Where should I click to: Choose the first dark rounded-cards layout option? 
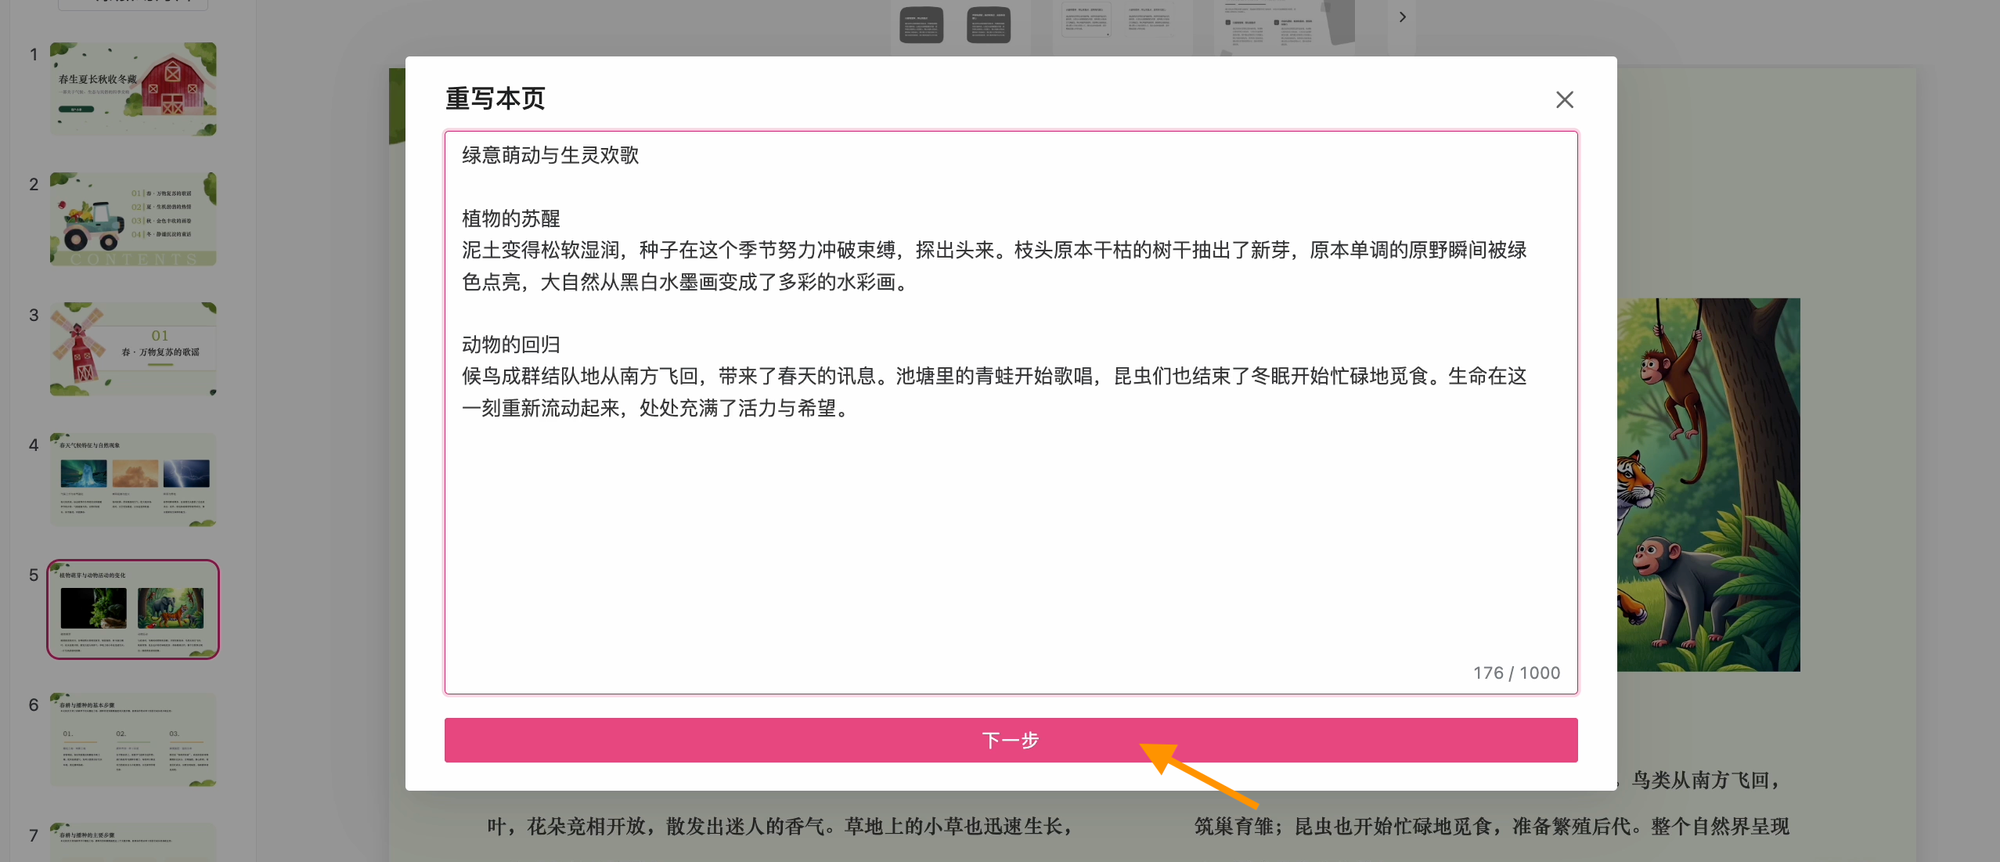pyautogui.click(x=955, y=23)
